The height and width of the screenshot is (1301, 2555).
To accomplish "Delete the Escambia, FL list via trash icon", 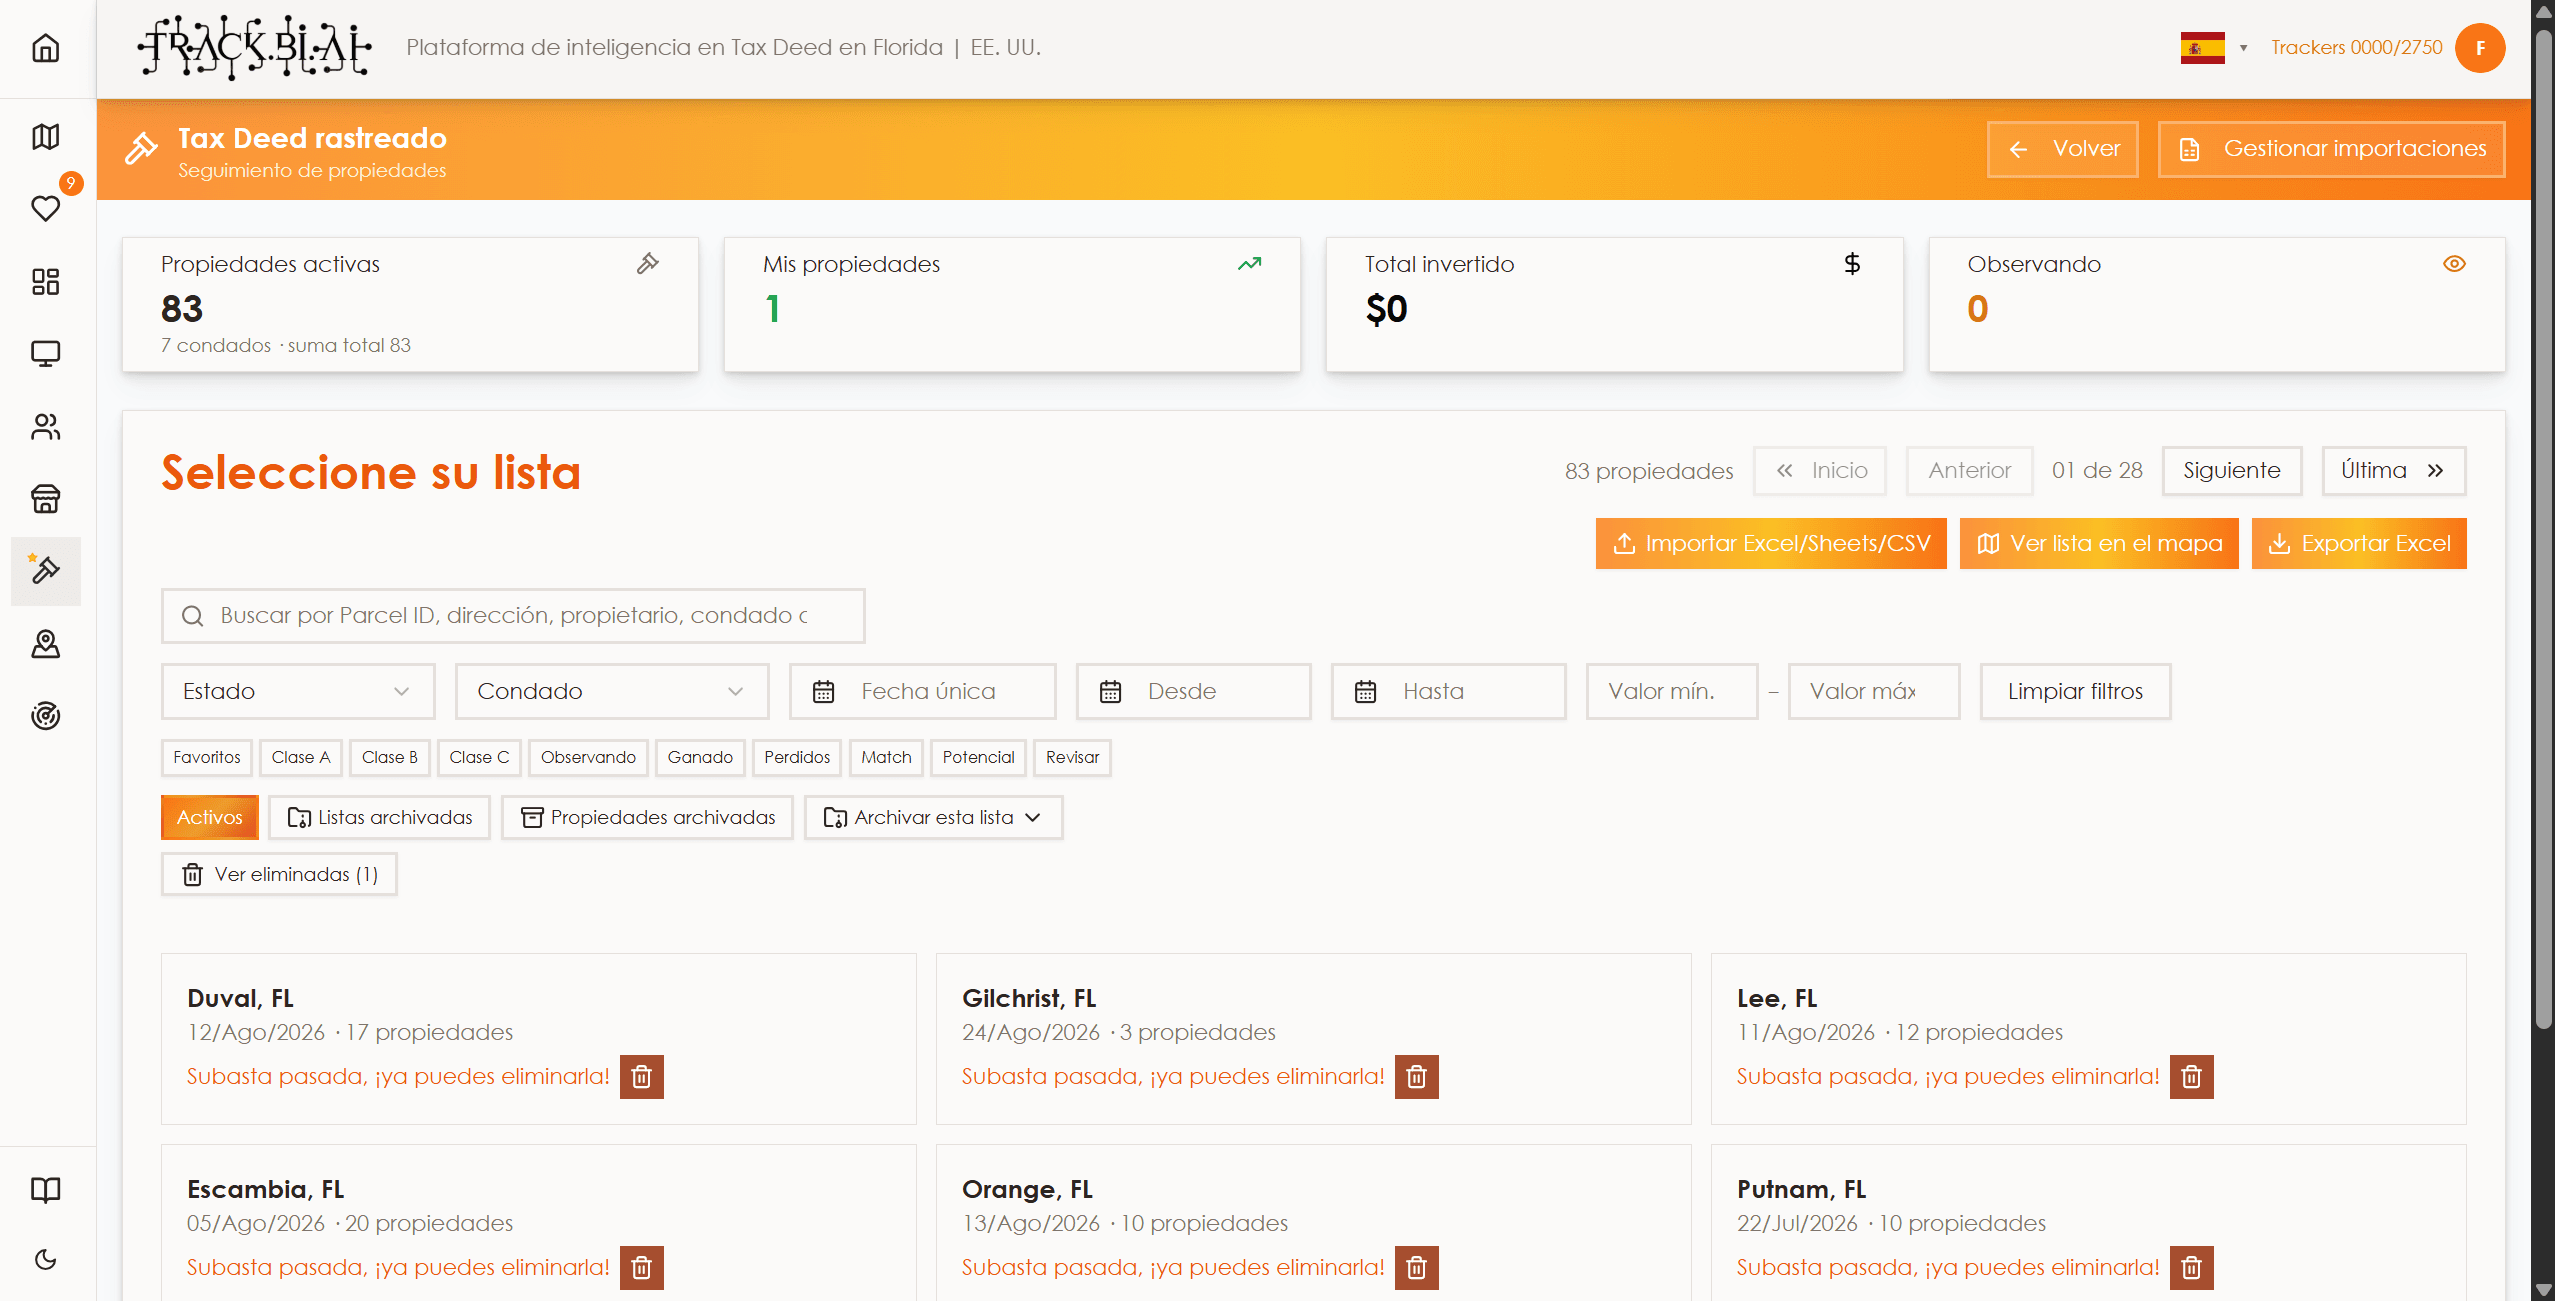I will (642, 1268).
